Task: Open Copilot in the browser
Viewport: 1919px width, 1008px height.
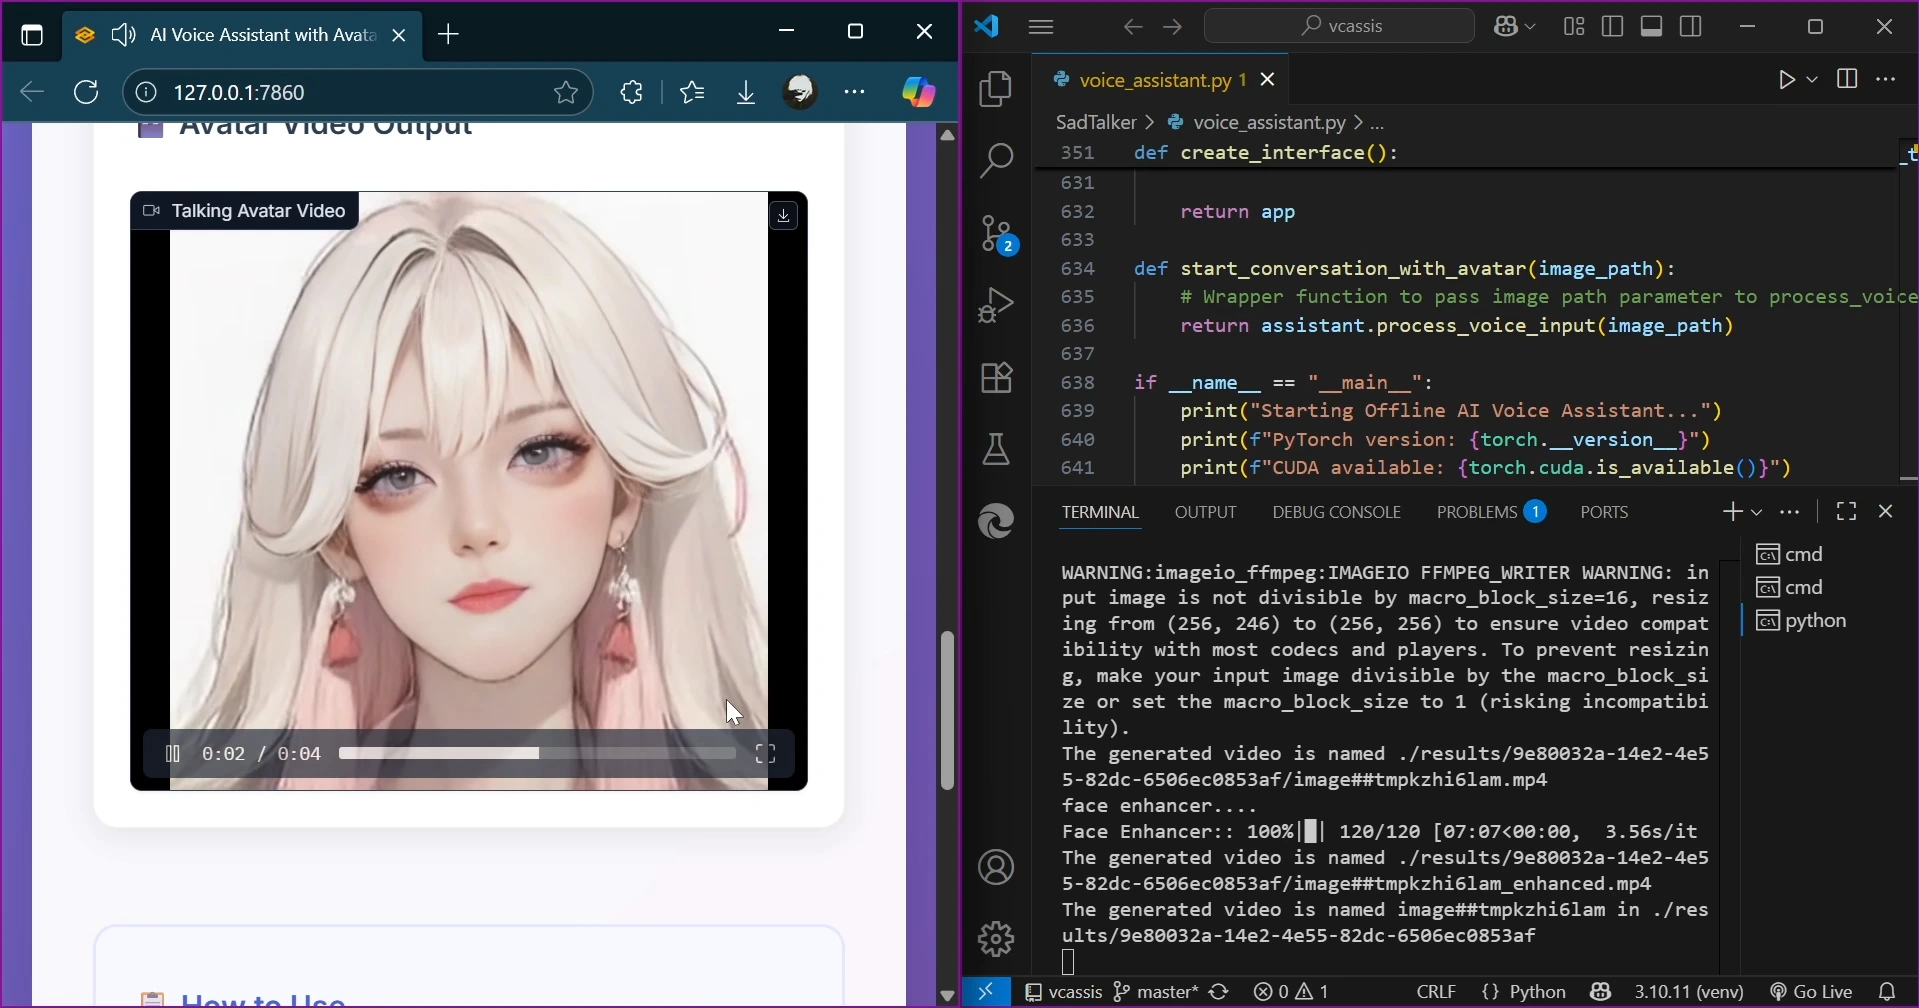Action: [x=919, y=93]
